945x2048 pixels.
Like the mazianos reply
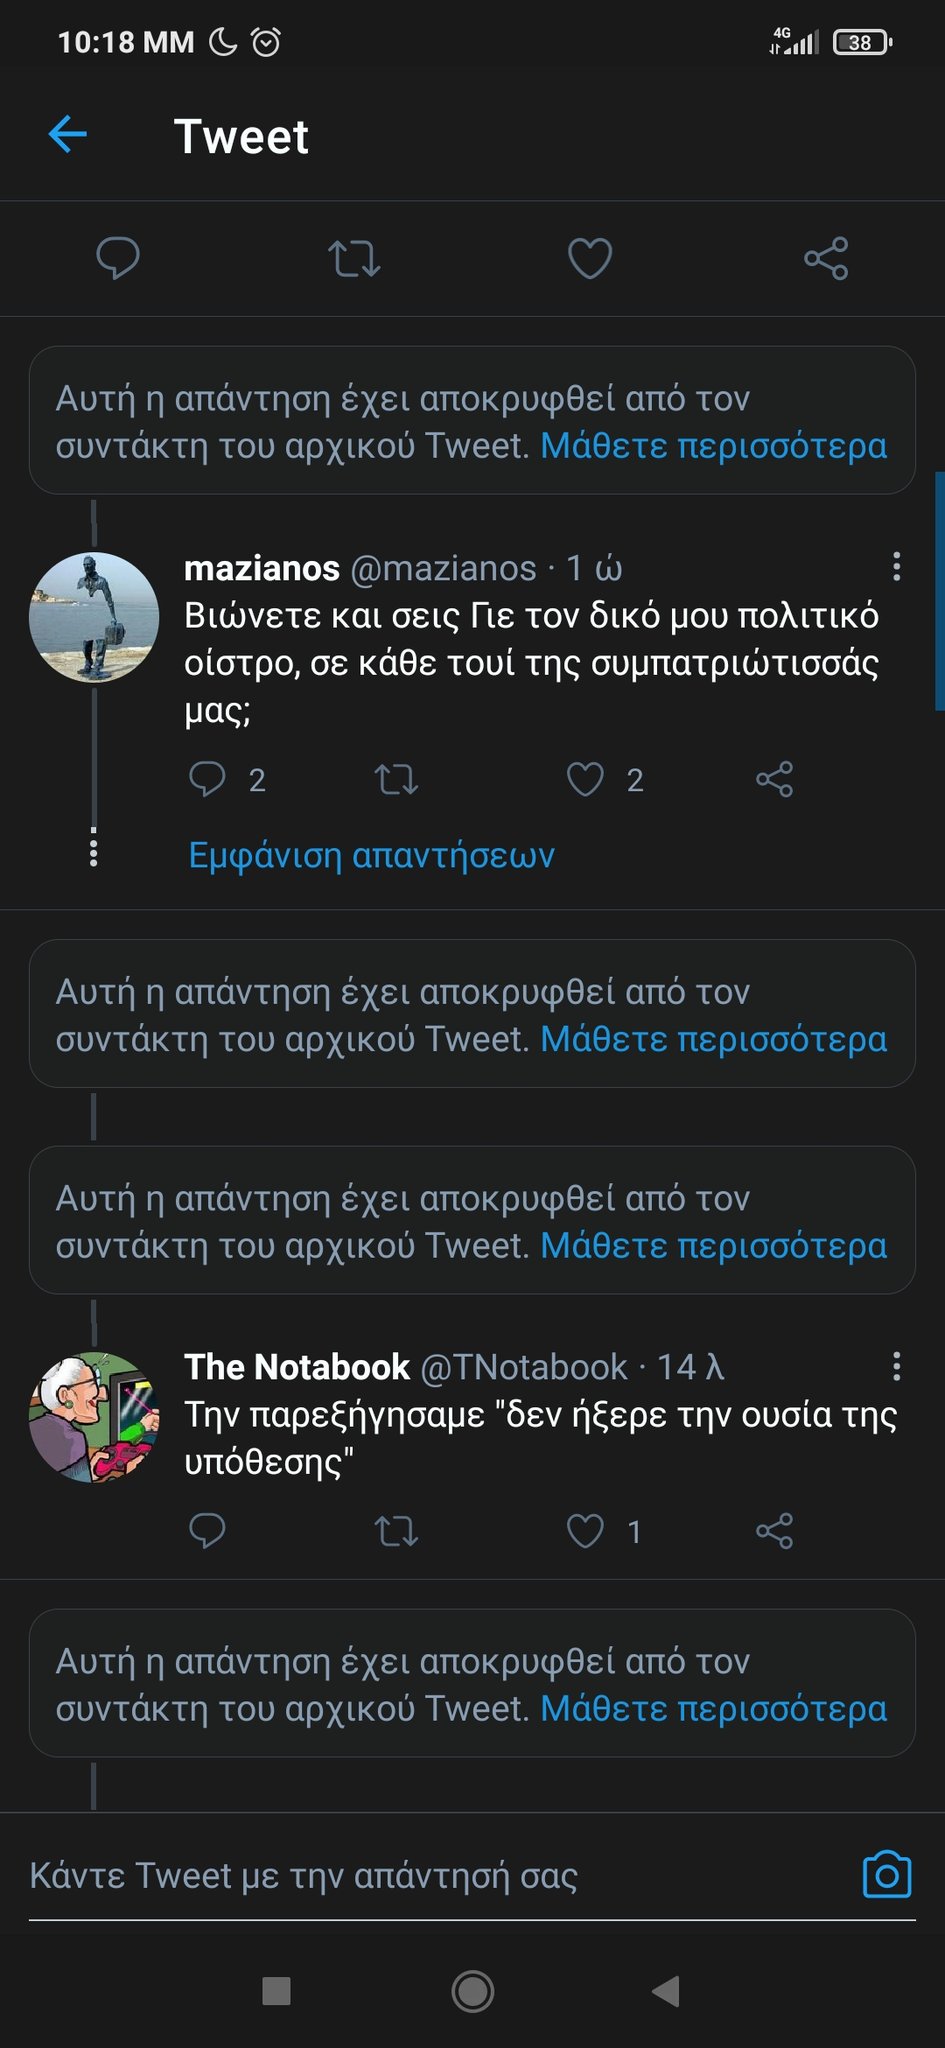coord(585,779)
